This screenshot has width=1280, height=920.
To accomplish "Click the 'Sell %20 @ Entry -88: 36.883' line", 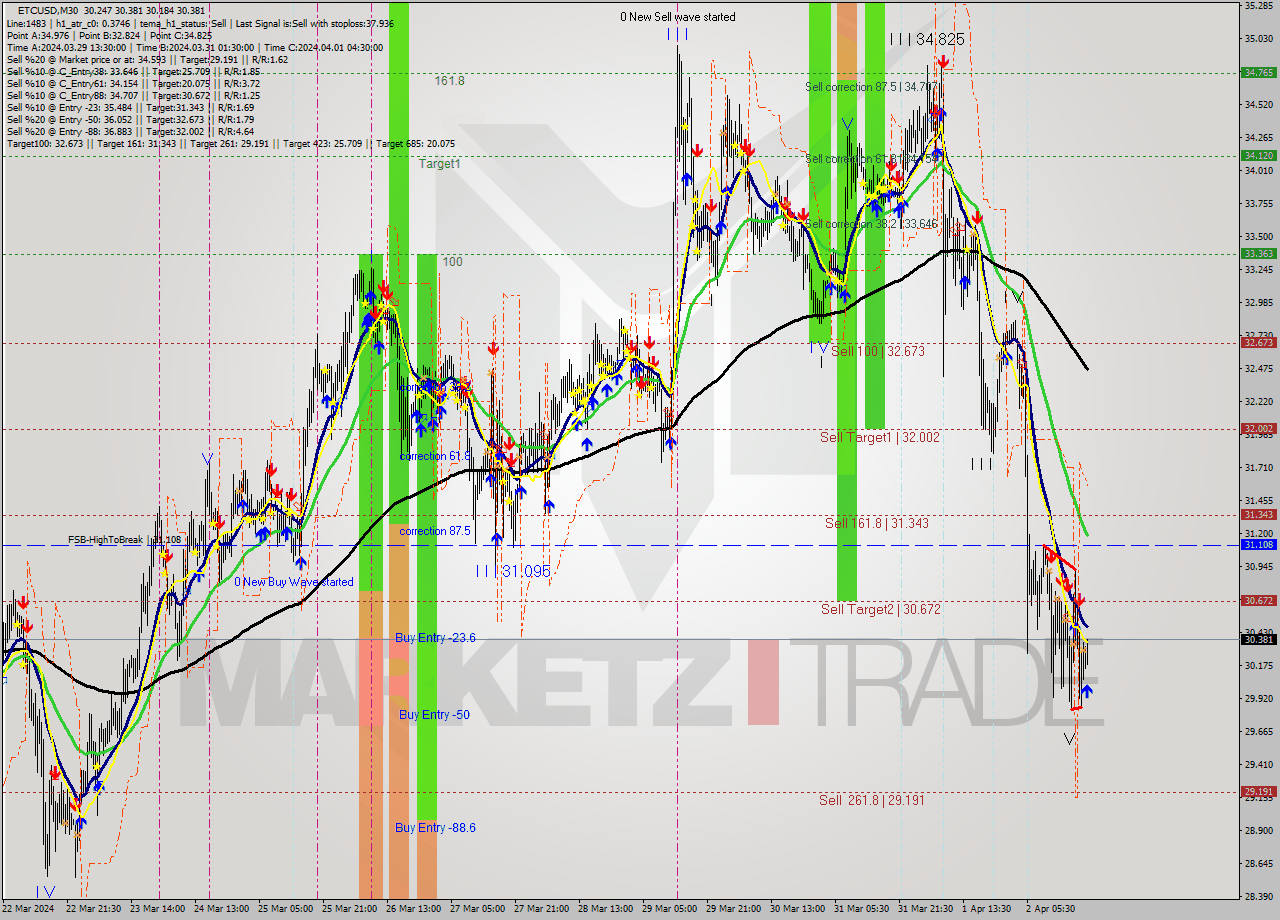I will coord(130,131).
